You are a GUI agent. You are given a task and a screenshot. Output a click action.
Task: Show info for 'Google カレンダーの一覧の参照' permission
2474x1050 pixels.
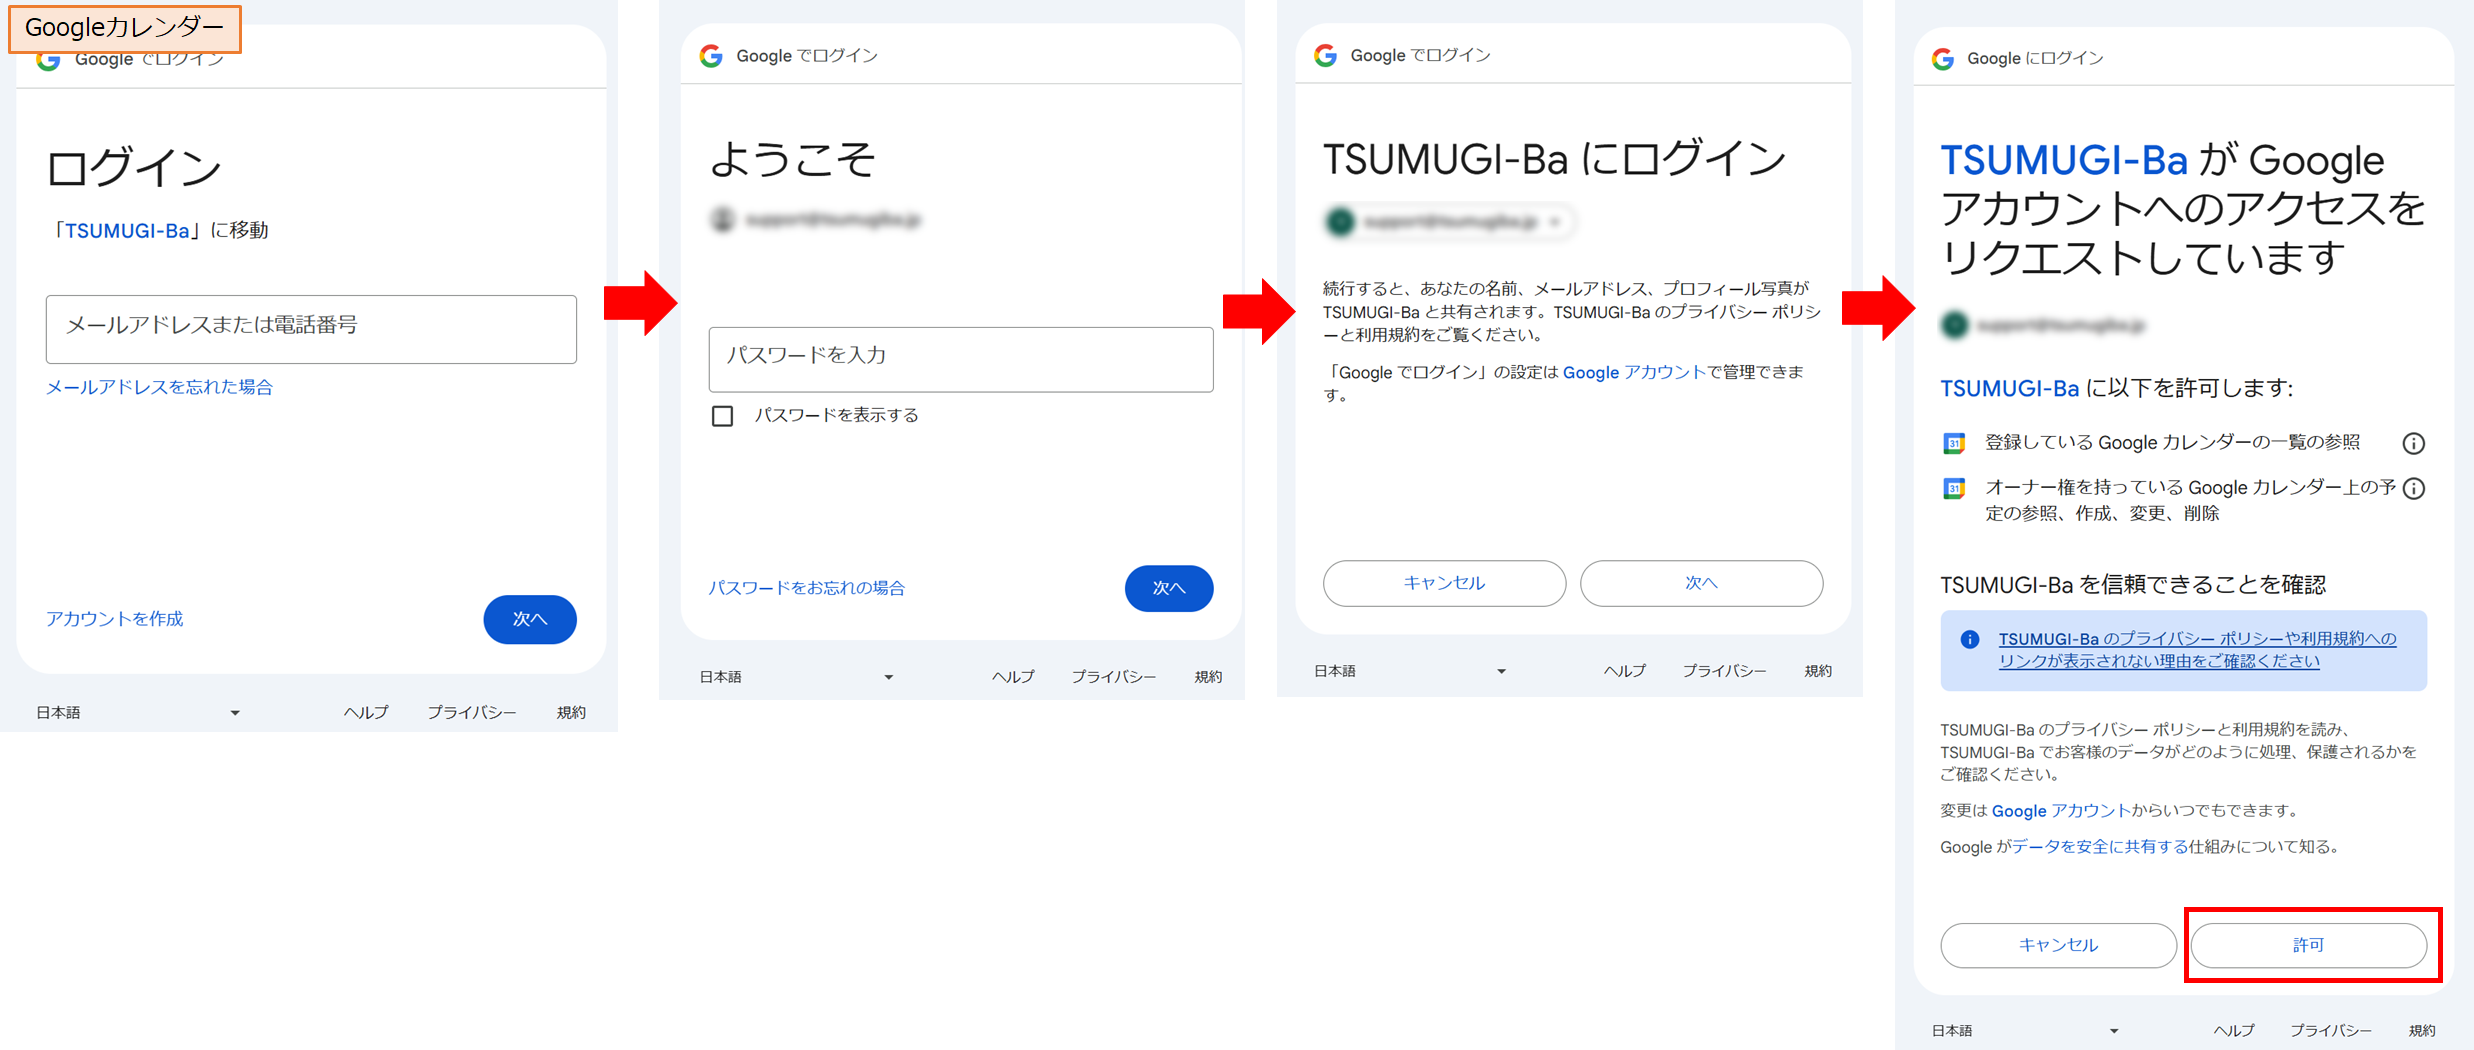coord(2414,443)
